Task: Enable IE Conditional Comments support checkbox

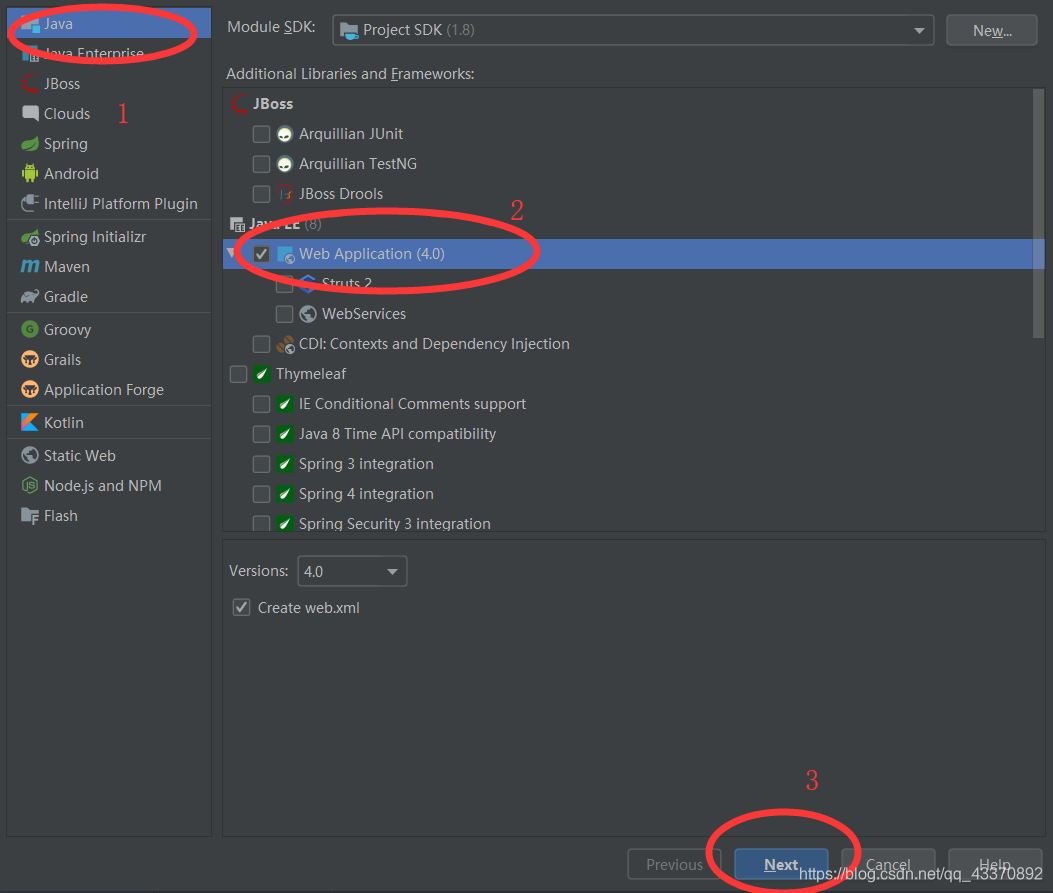Action: click(261, 404)
